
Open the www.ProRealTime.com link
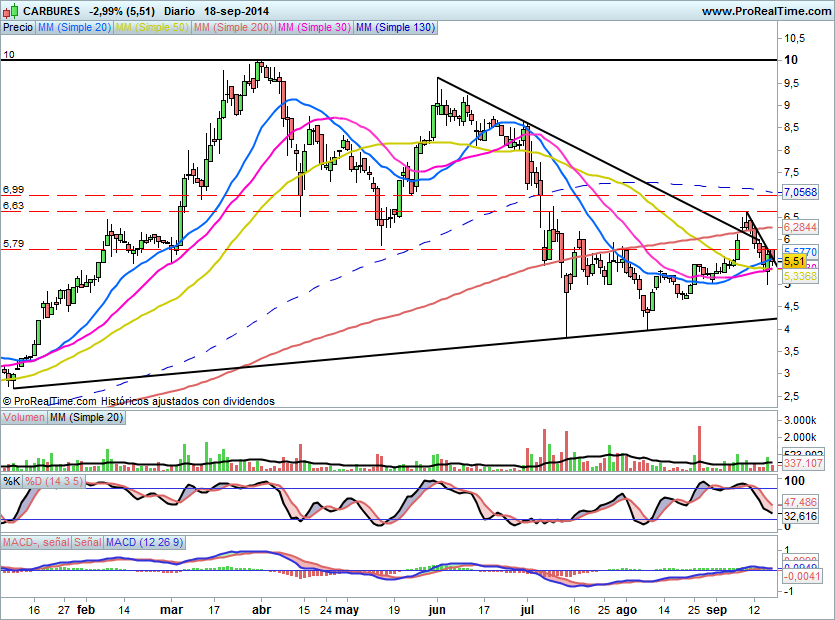765,11
